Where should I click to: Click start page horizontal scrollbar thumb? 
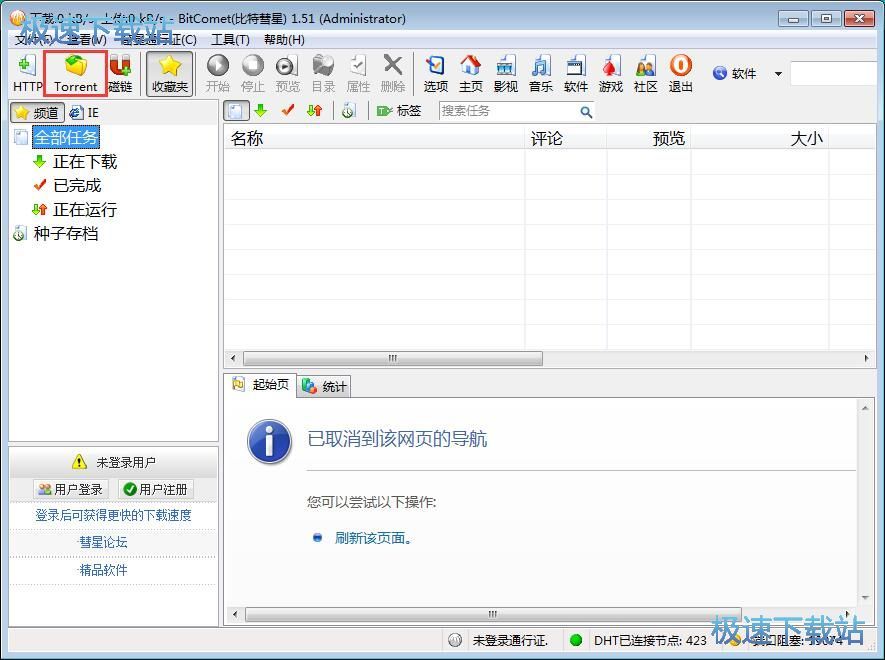(x=492, y=614)
